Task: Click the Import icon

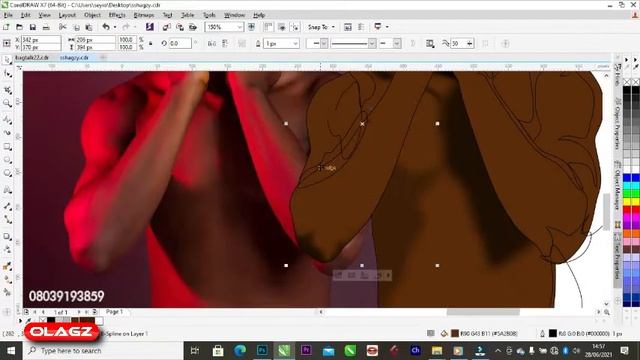Action: pos(167,27)
